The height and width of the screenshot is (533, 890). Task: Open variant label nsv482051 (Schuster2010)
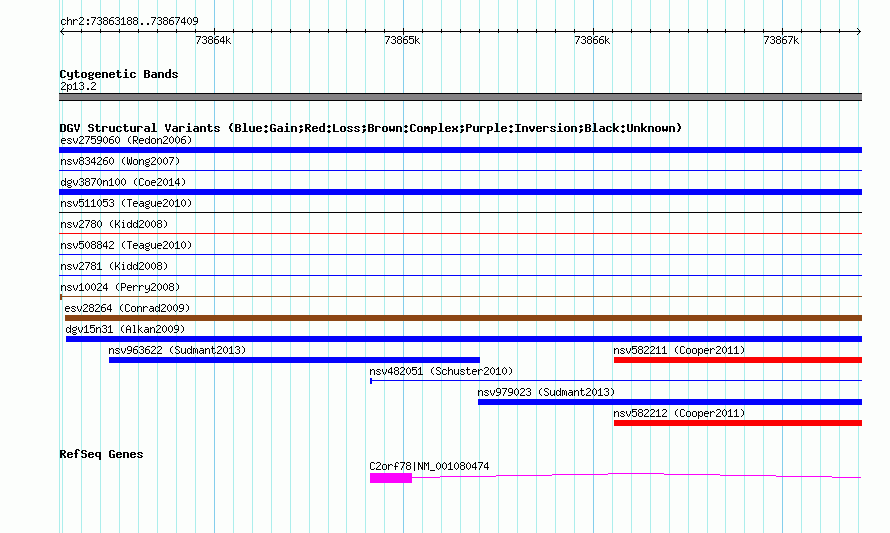pos(441,371)
